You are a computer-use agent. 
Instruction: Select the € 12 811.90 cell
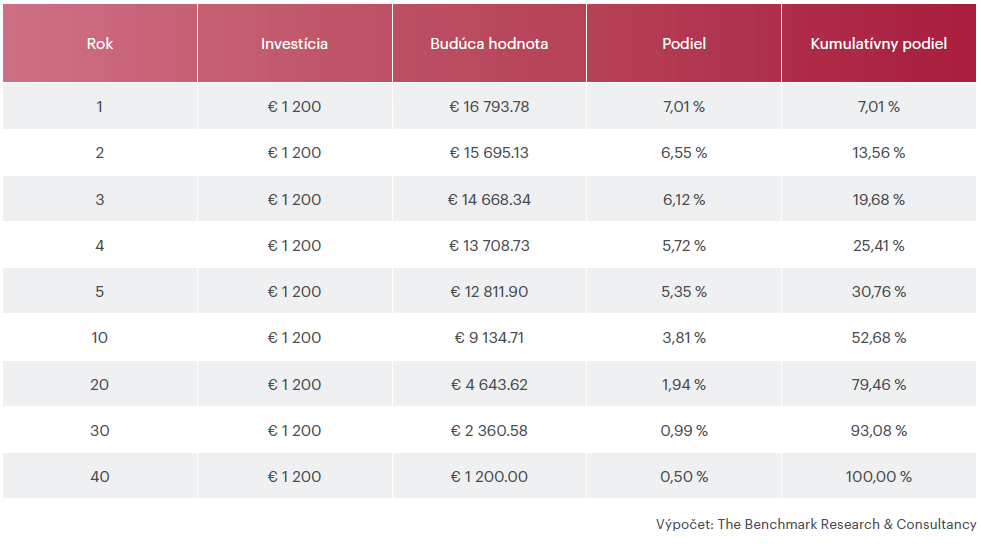pyautogui.click(x=489, y=291)
